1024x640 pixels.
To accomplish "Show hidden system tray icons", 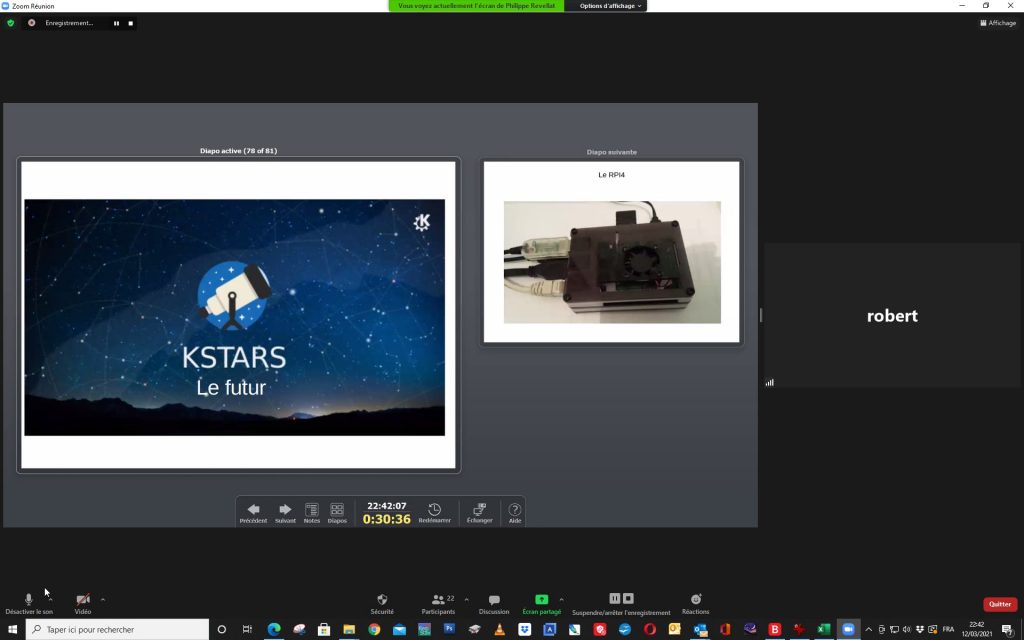I will (x=869, y=630).
